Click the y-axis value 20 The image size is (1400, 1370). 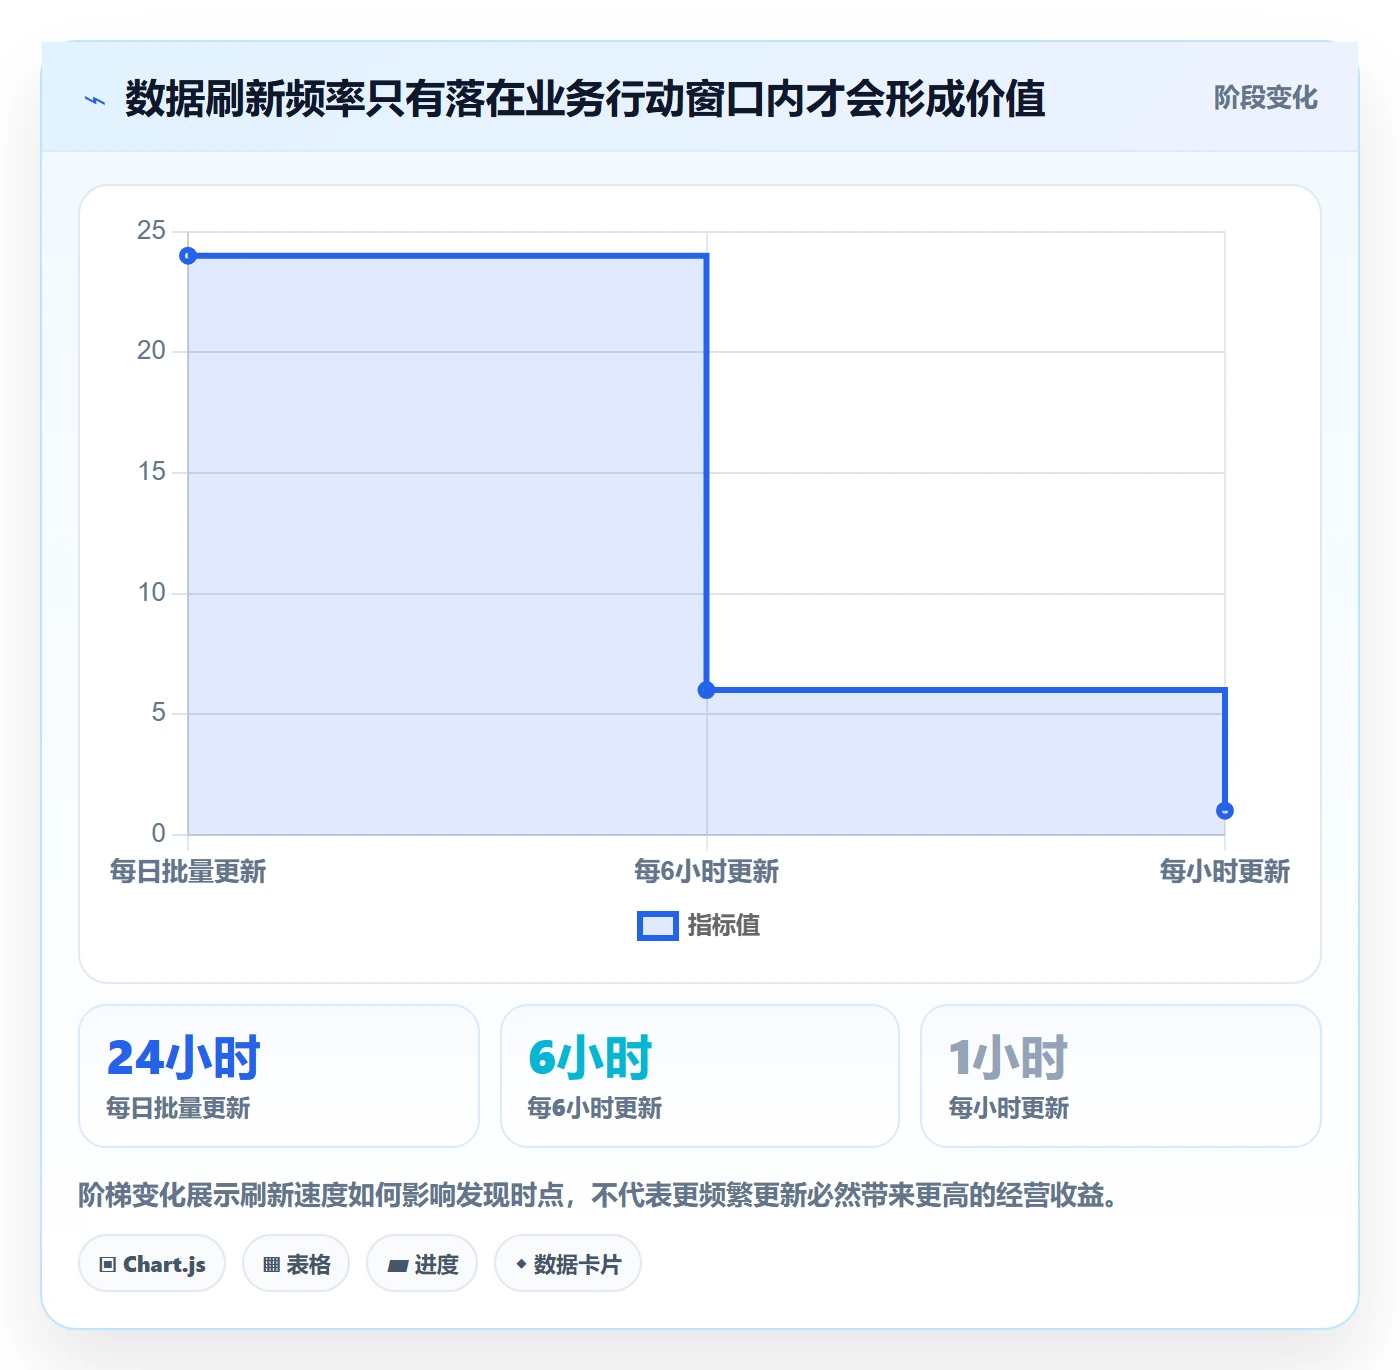151,351
